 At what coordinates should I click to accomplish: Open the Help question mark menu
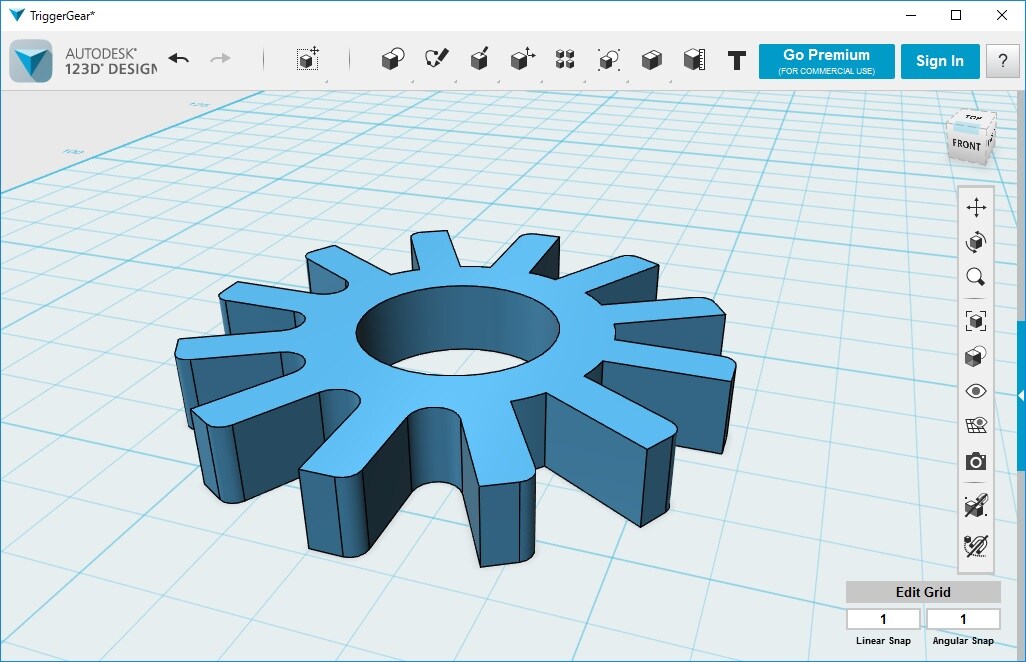point(1002,61)
